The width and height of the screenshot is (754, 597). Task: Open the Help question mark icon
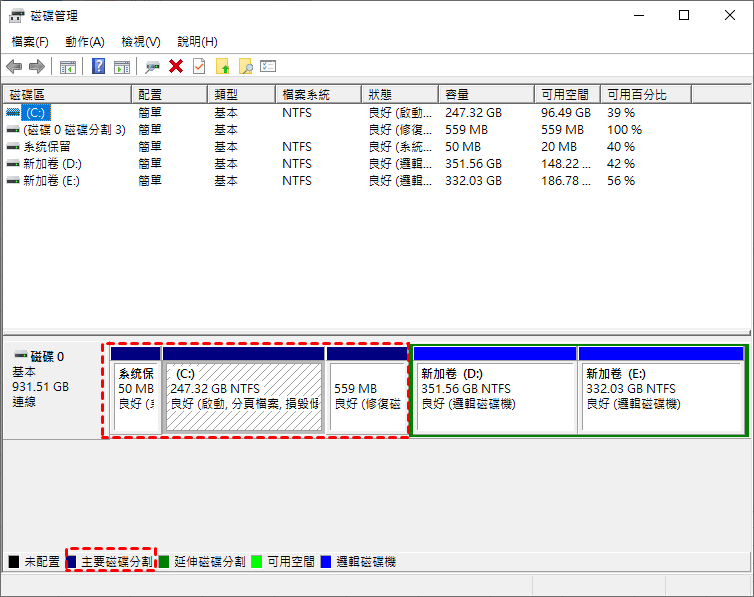point(99,66)
